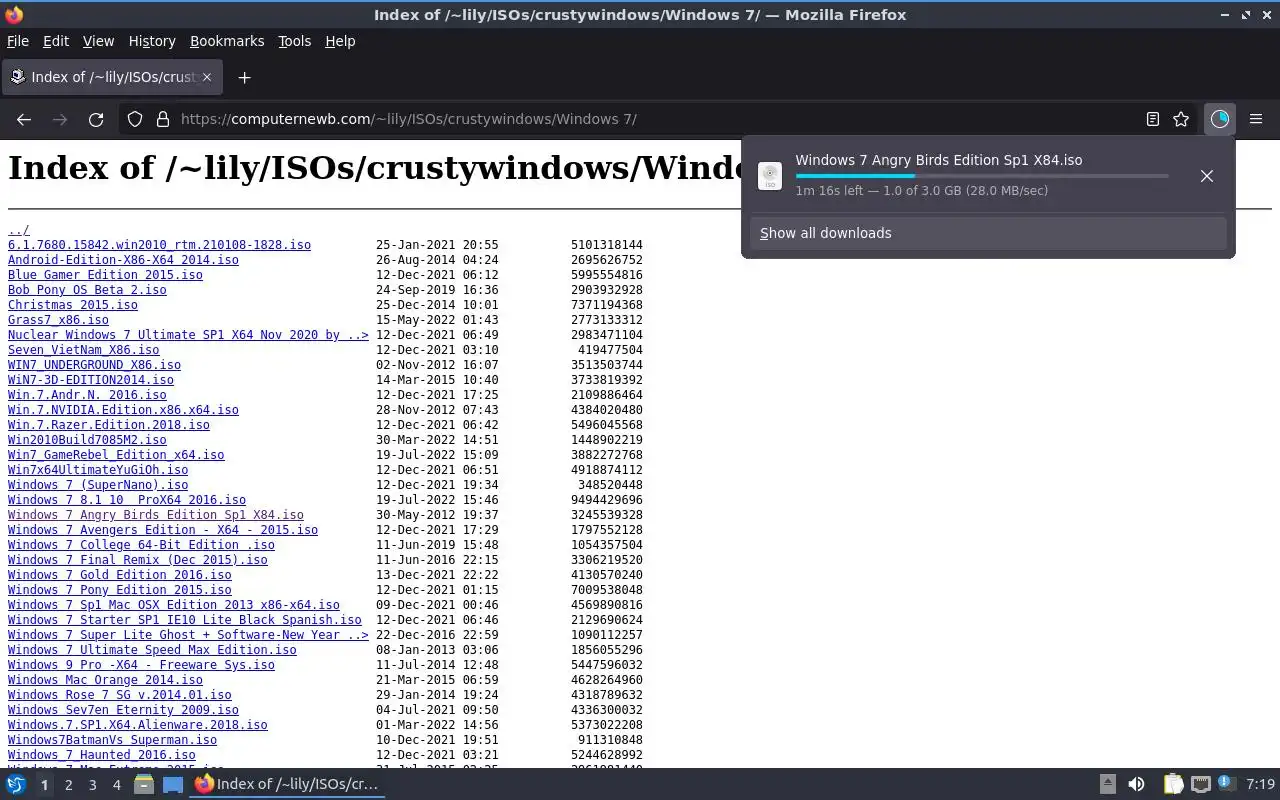Viewport: 1280px width, 800px height.
Task: Bookmark this page with the star icon
Action: coord(1181,119)
